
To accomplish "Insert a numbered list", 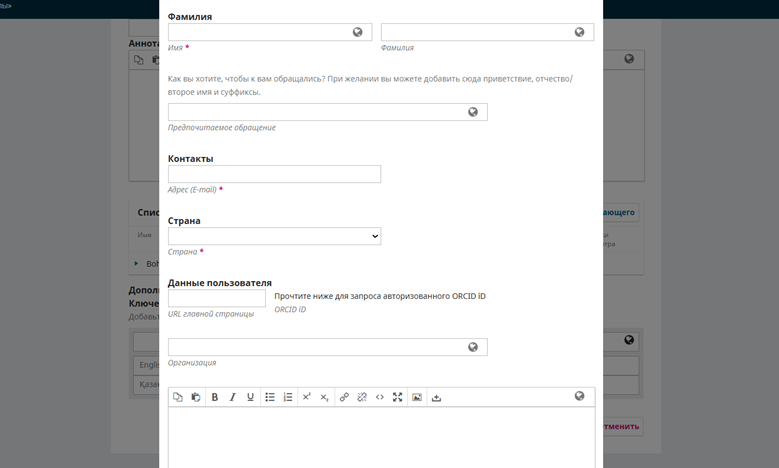I will (288, 397).
